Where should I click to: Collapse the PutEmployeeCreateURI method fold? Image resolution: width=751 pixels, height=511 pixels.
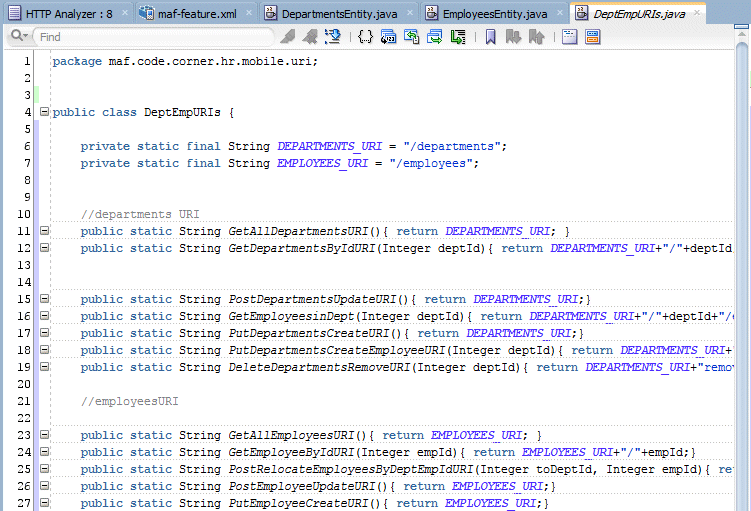(44, 503)
